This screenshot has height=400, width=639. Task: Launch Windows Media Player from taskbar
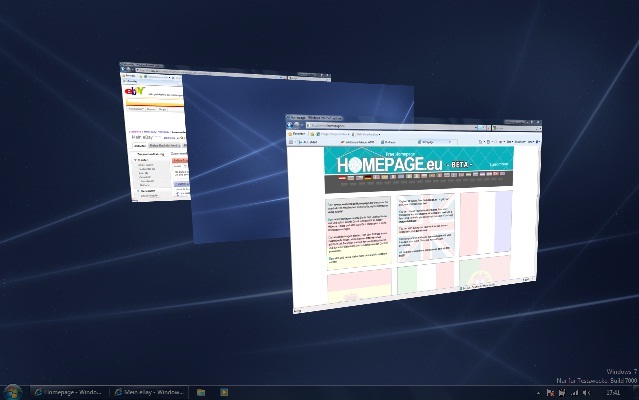[x=224, y=392]
